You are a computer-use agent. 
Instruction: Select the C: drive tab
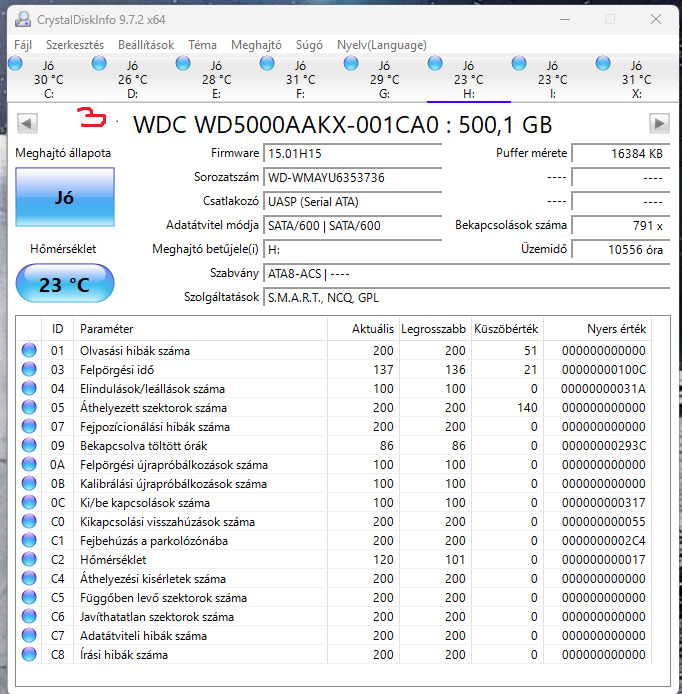tap(49, 79)
